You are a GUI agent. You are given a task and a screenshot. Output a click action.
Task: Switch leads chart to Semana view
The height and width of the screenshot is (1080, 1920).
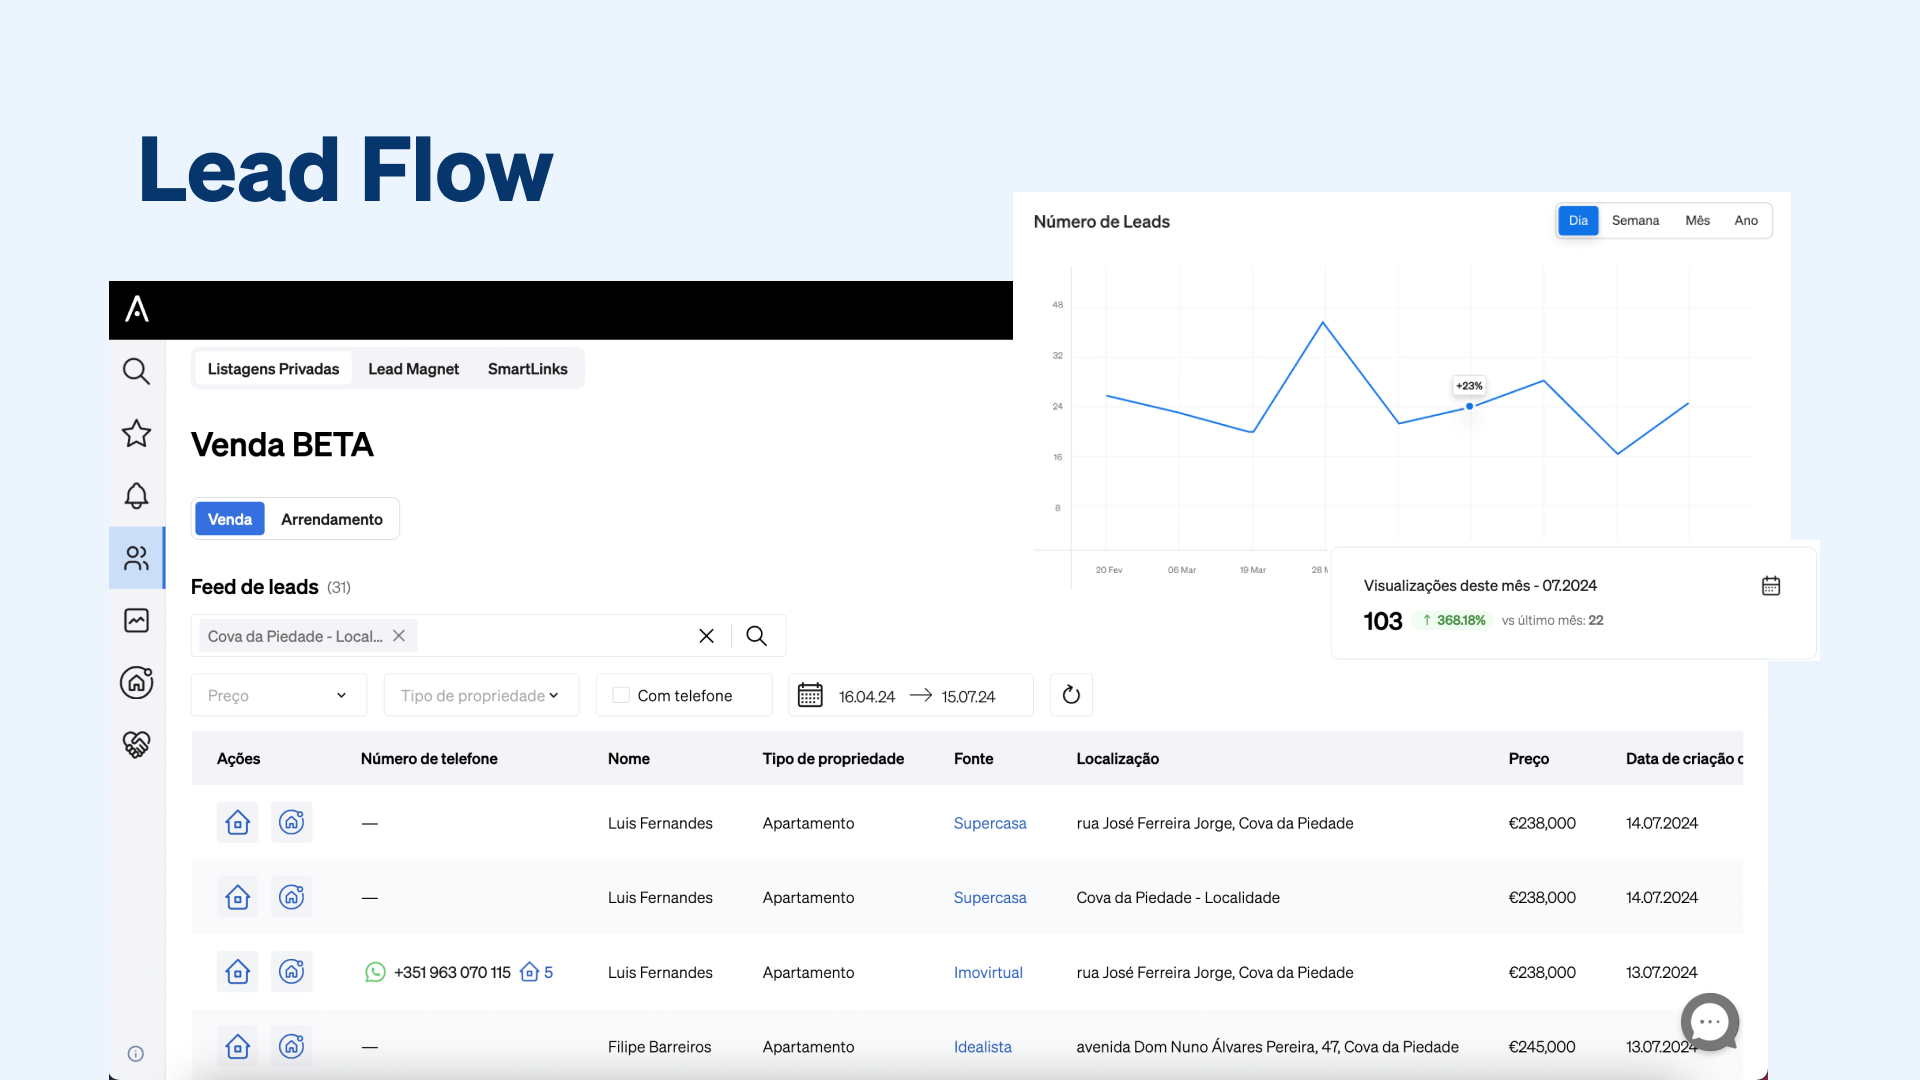tap(1635, 220)
